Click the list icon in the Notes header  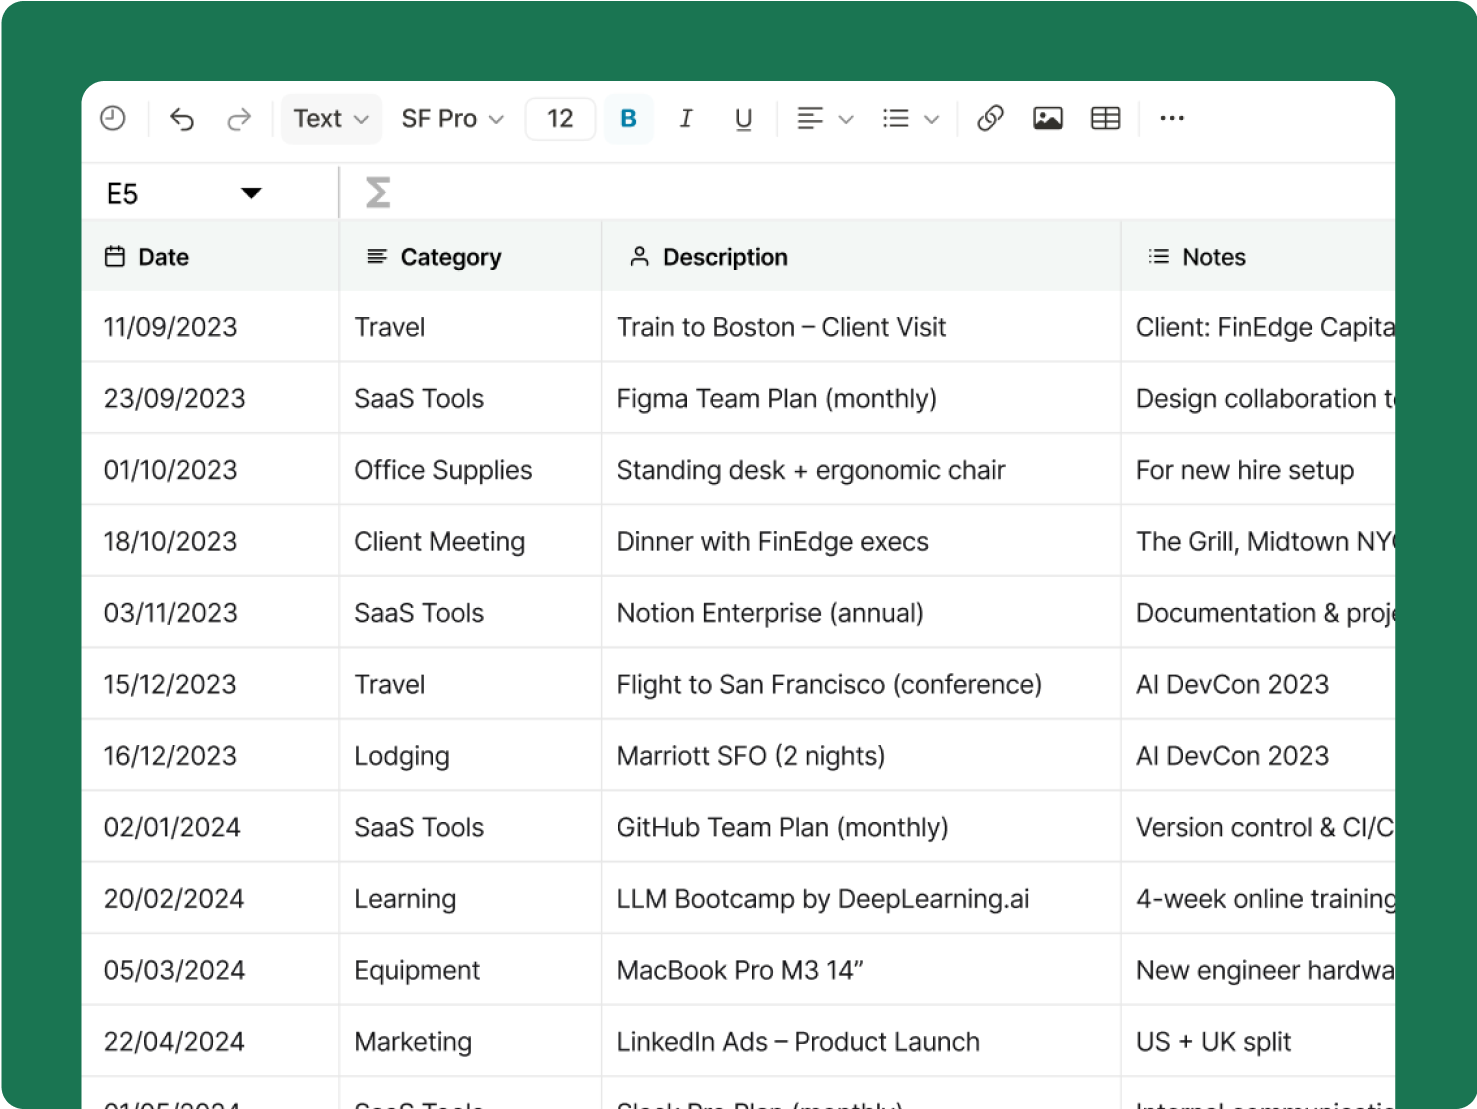tap(1159, 257)
